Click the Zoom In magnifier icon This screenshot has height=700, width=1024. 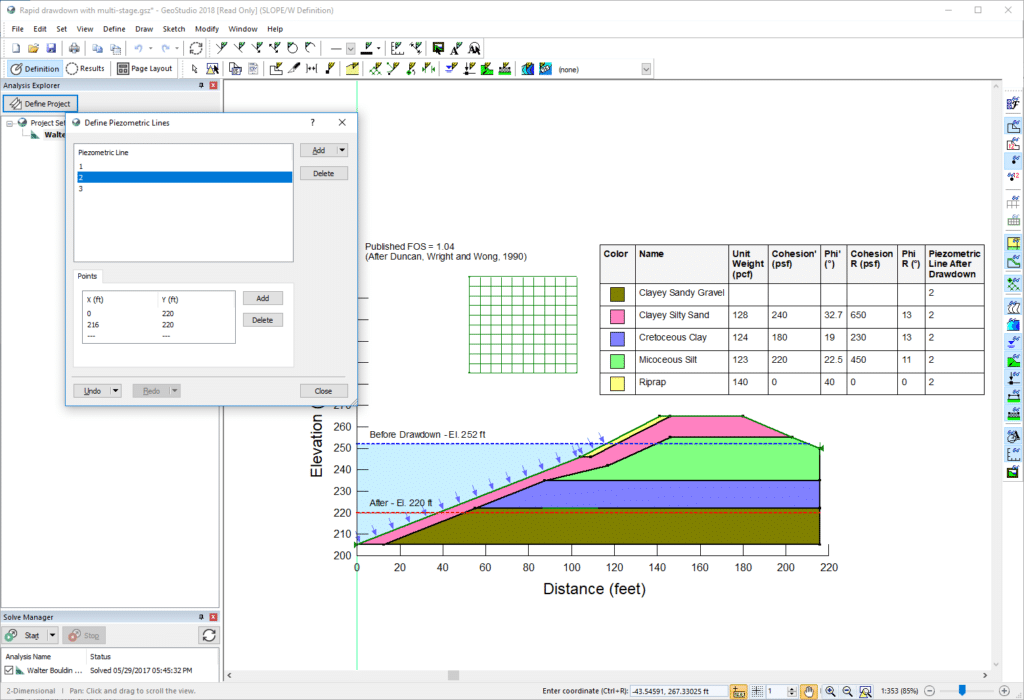tap(829, 690)
